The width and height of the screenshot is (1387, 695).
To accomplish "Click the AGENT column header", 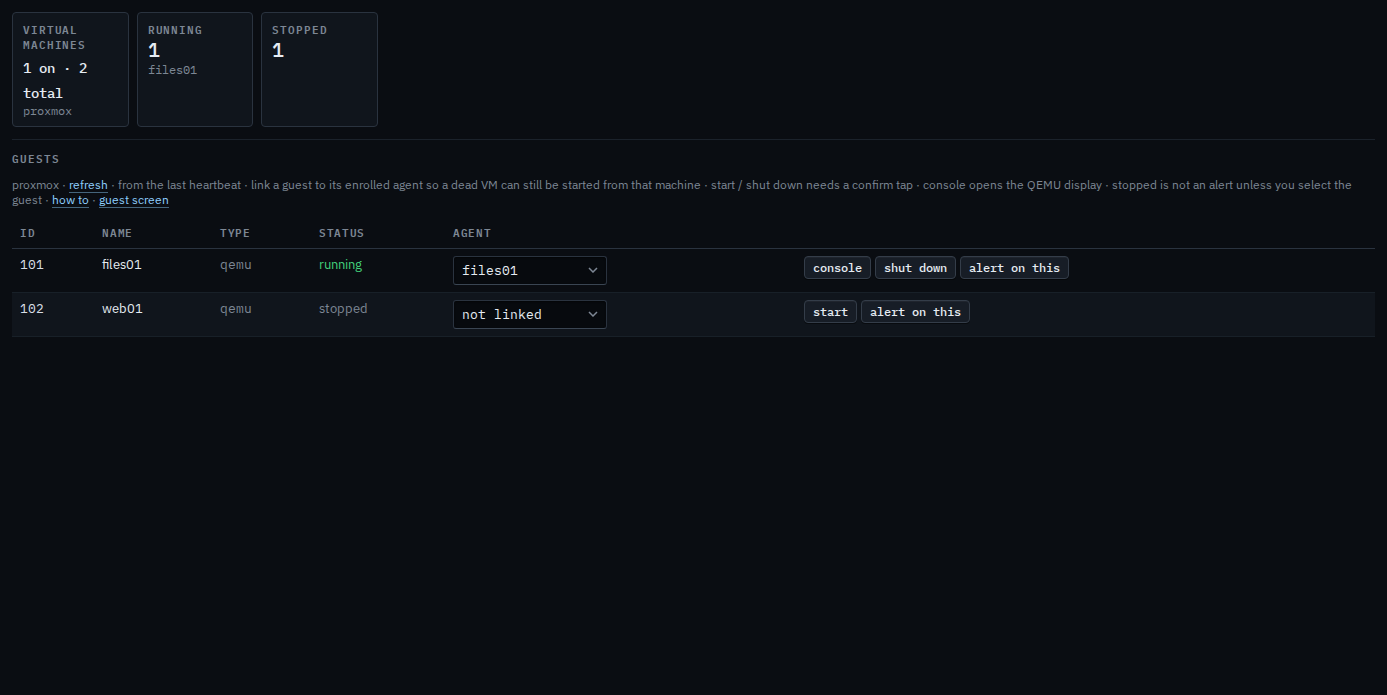I will click(x=472, y=233).
